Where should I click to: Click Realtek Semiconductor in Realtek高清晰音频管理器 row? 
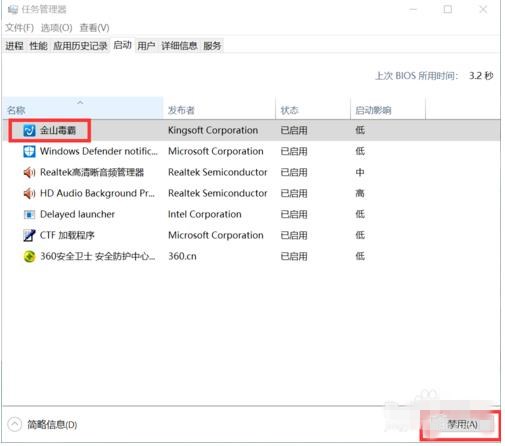(x=218, y=172)
